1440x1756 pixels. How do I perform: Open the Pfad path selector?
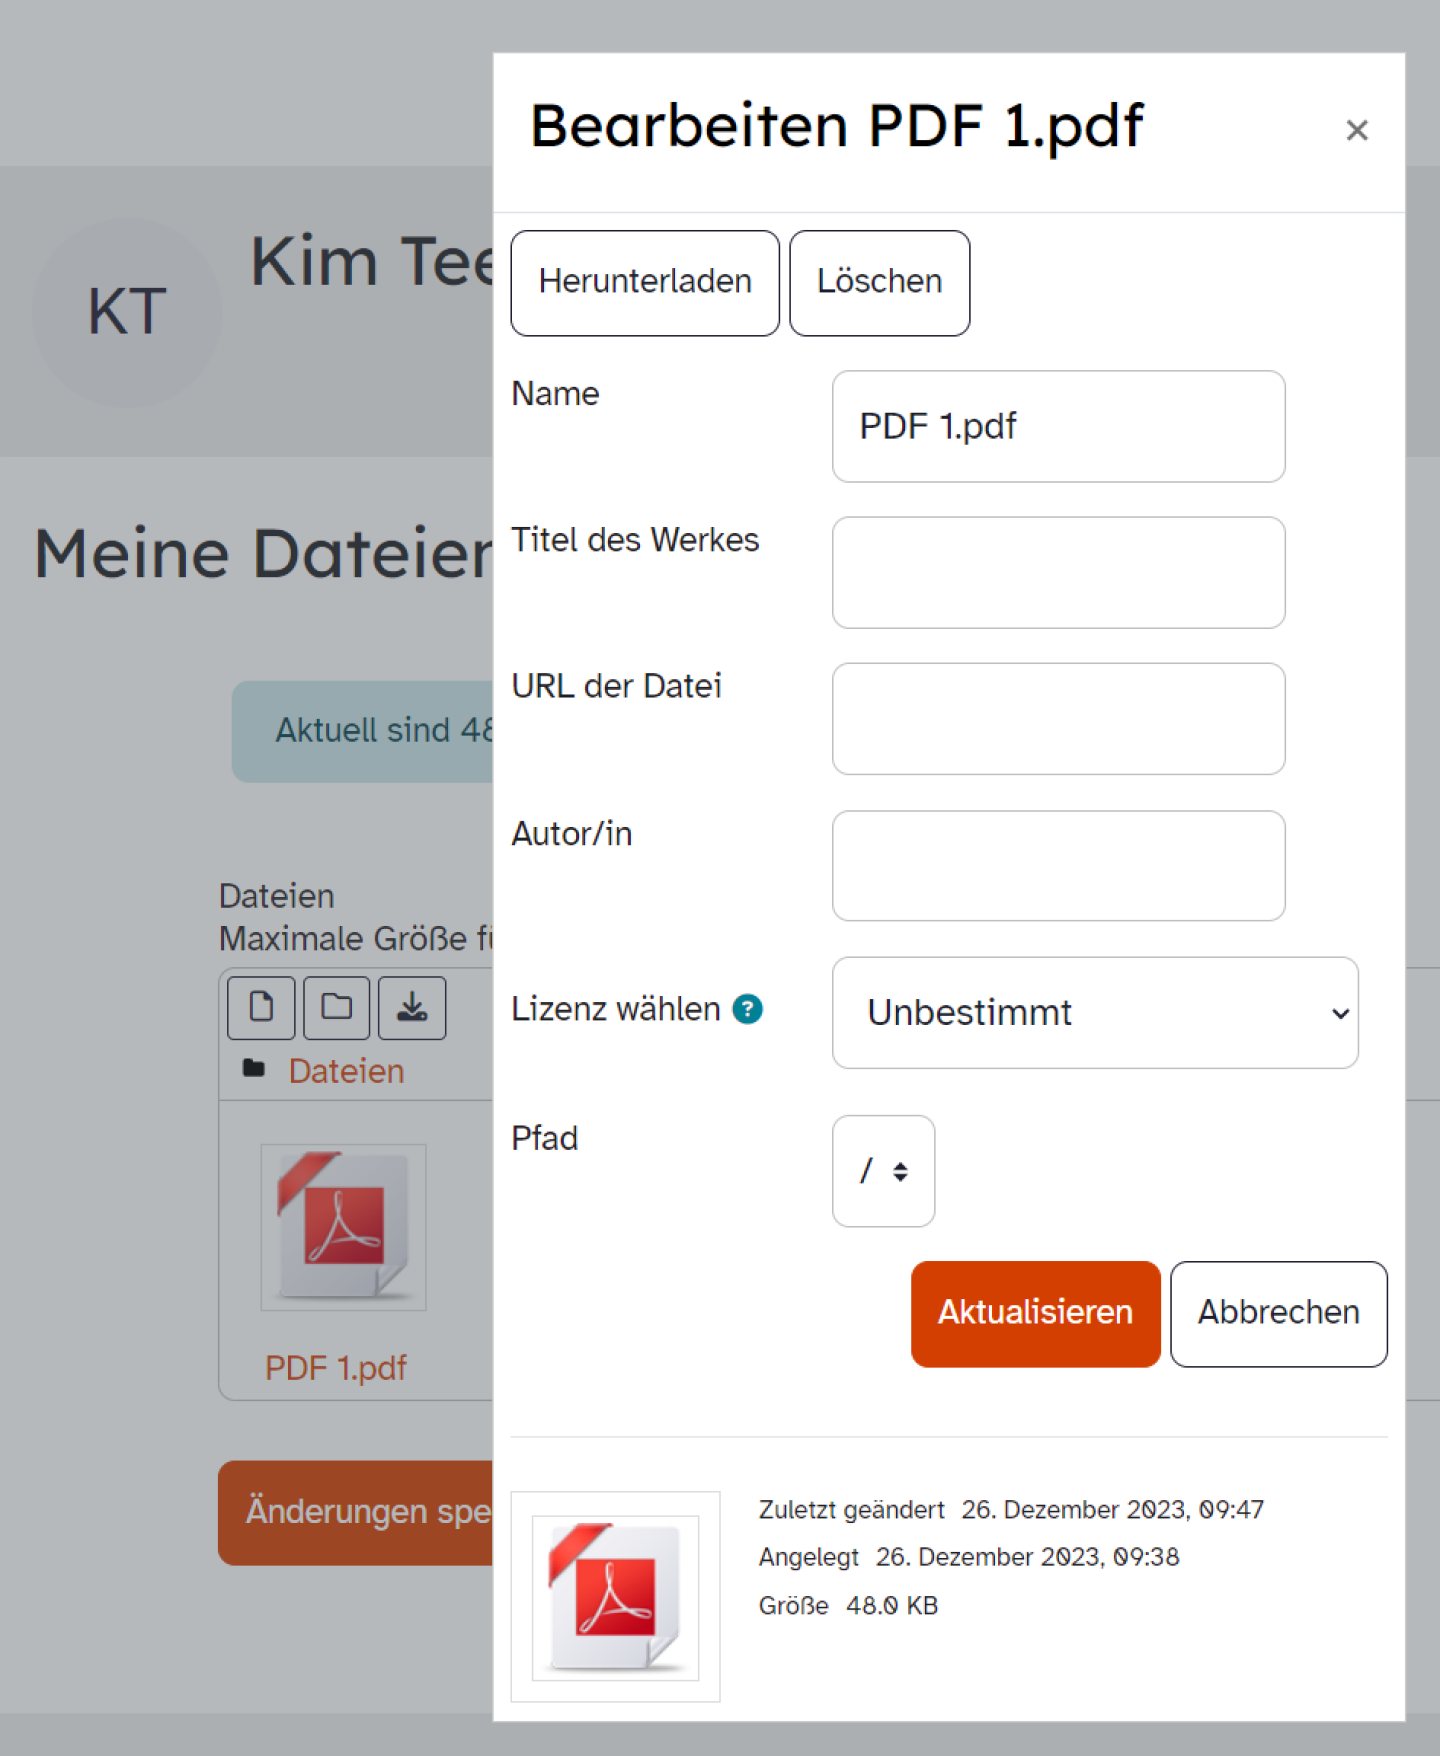[883, 1171]
